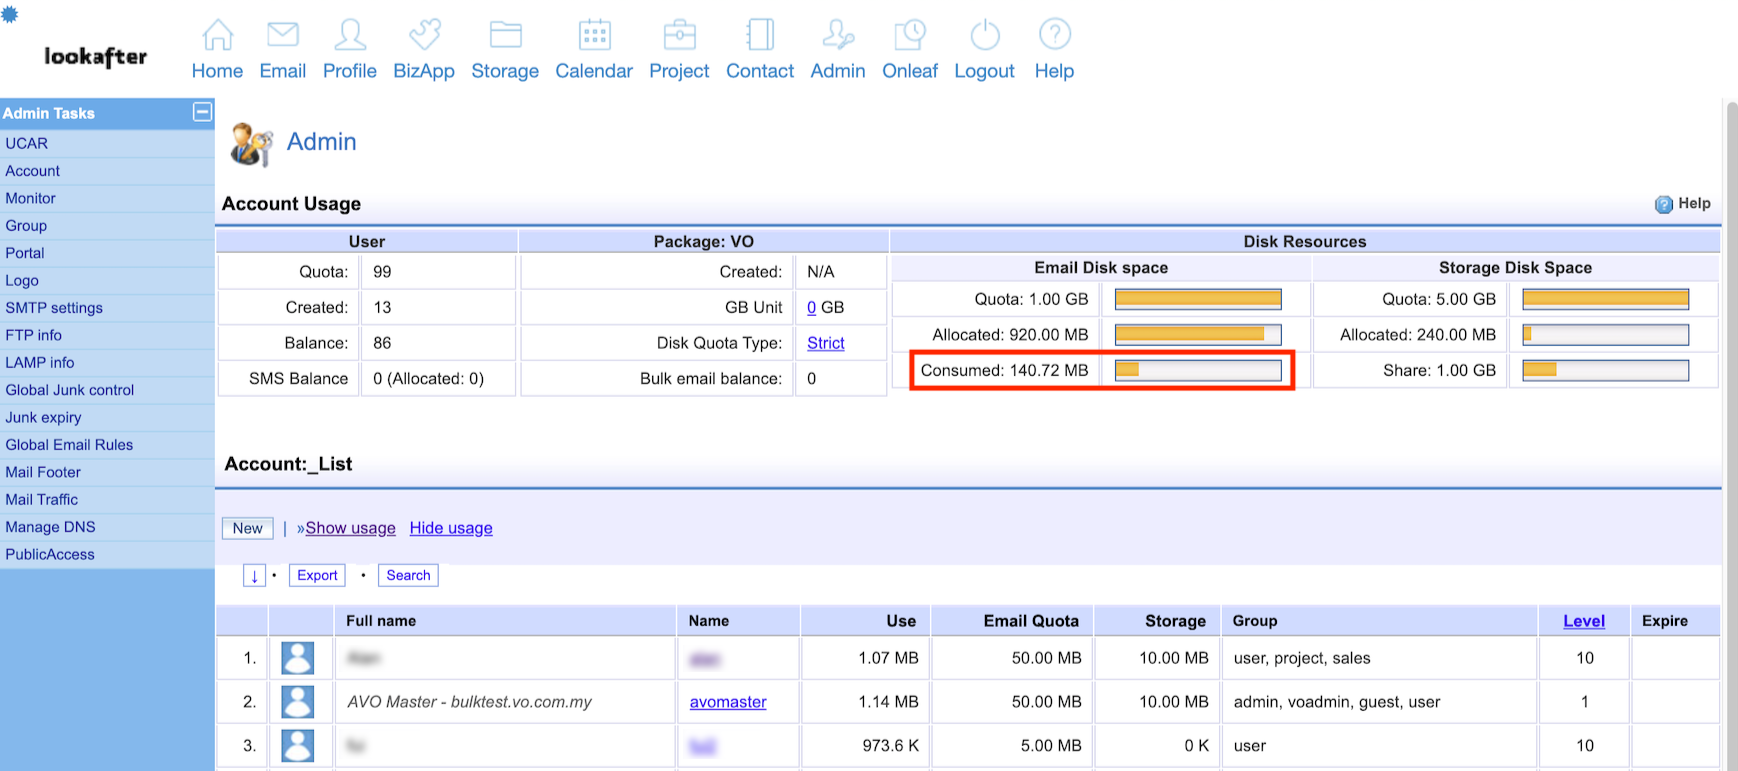
Task: Open the Profile person icon
Action: (x=350, y=35)
